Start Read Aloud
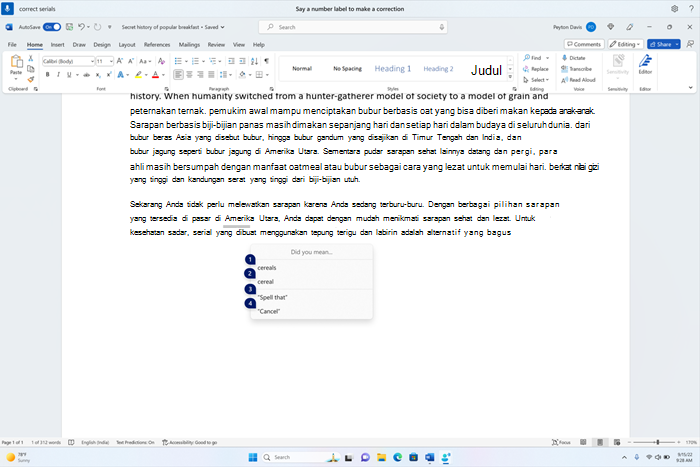 [x=579, y=80]
